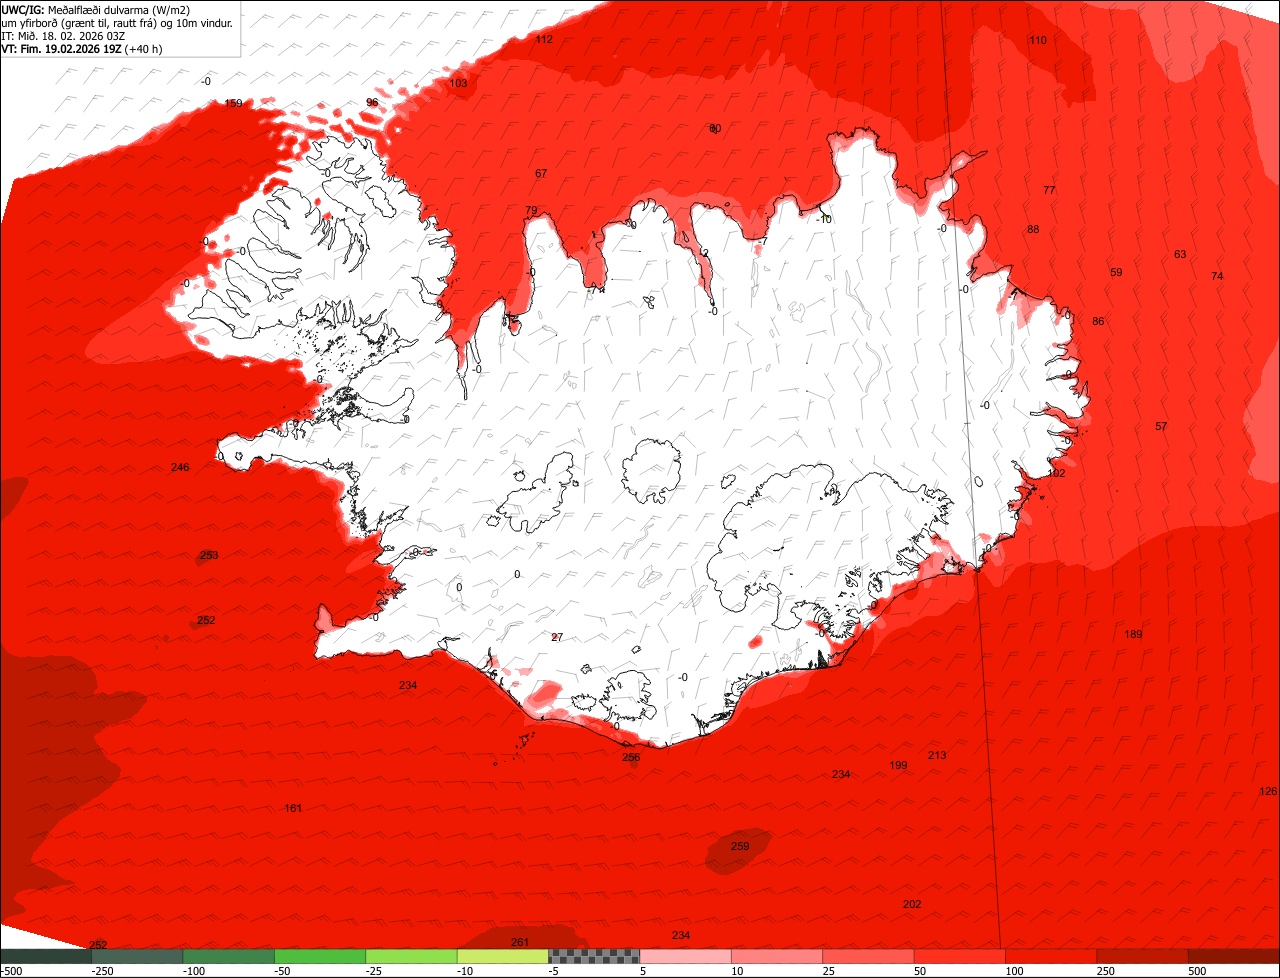
Task: Click the '-5' legend scale label
Action: (x=553, y=971)
